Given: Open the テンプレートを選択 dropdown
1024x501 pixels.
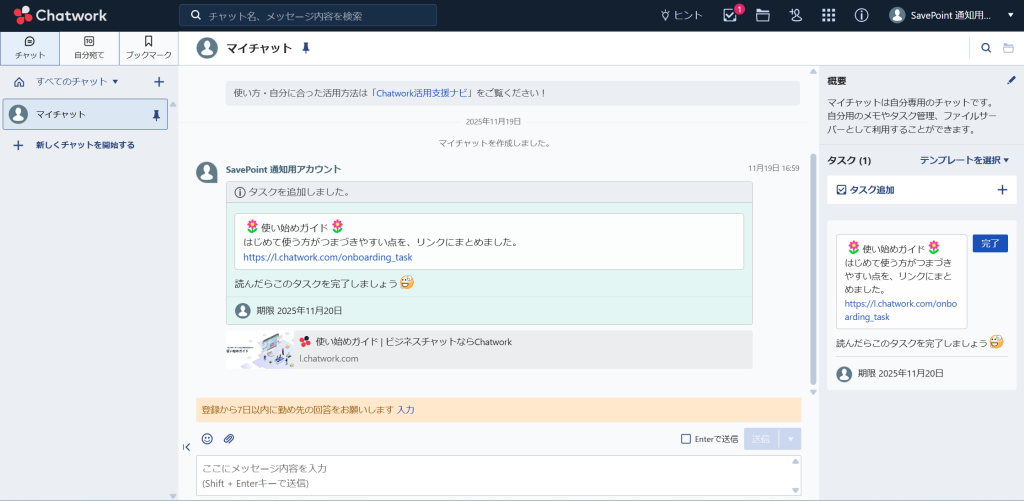Looking at the screenshot, I should (x=964, y=160).
